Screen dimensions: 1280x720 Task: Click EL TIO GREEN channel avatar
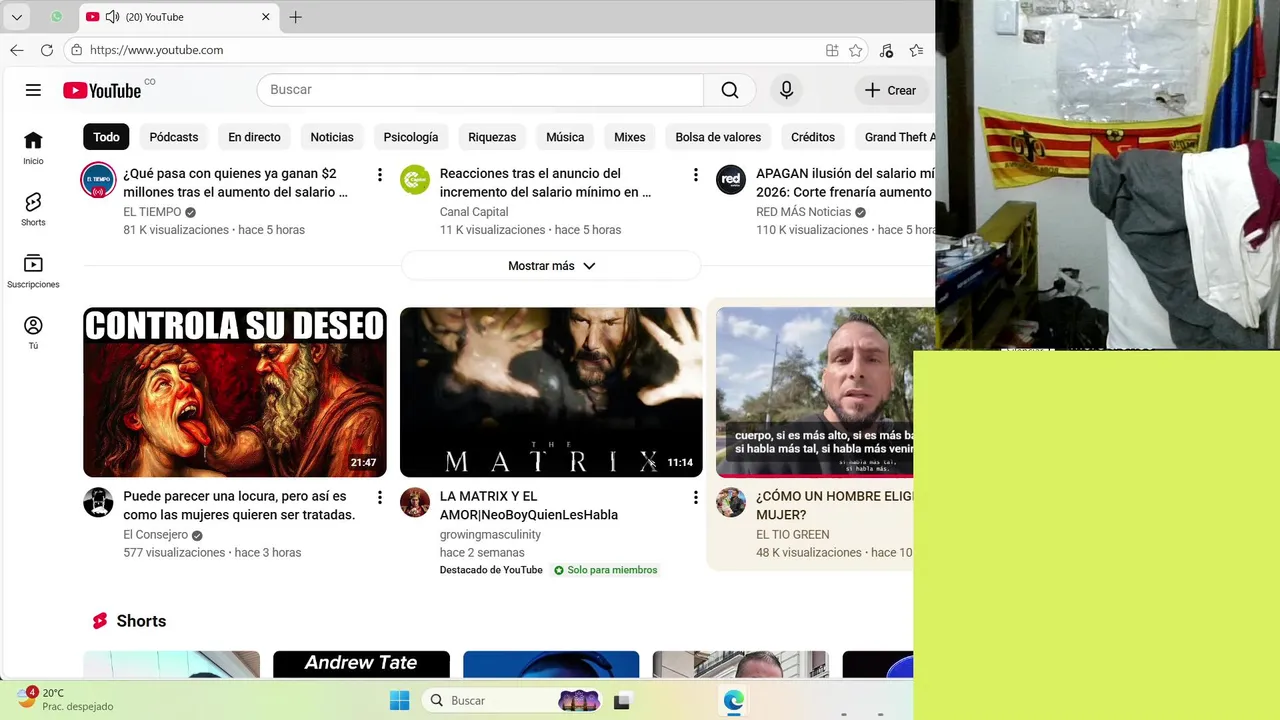[x=731, y=502]
